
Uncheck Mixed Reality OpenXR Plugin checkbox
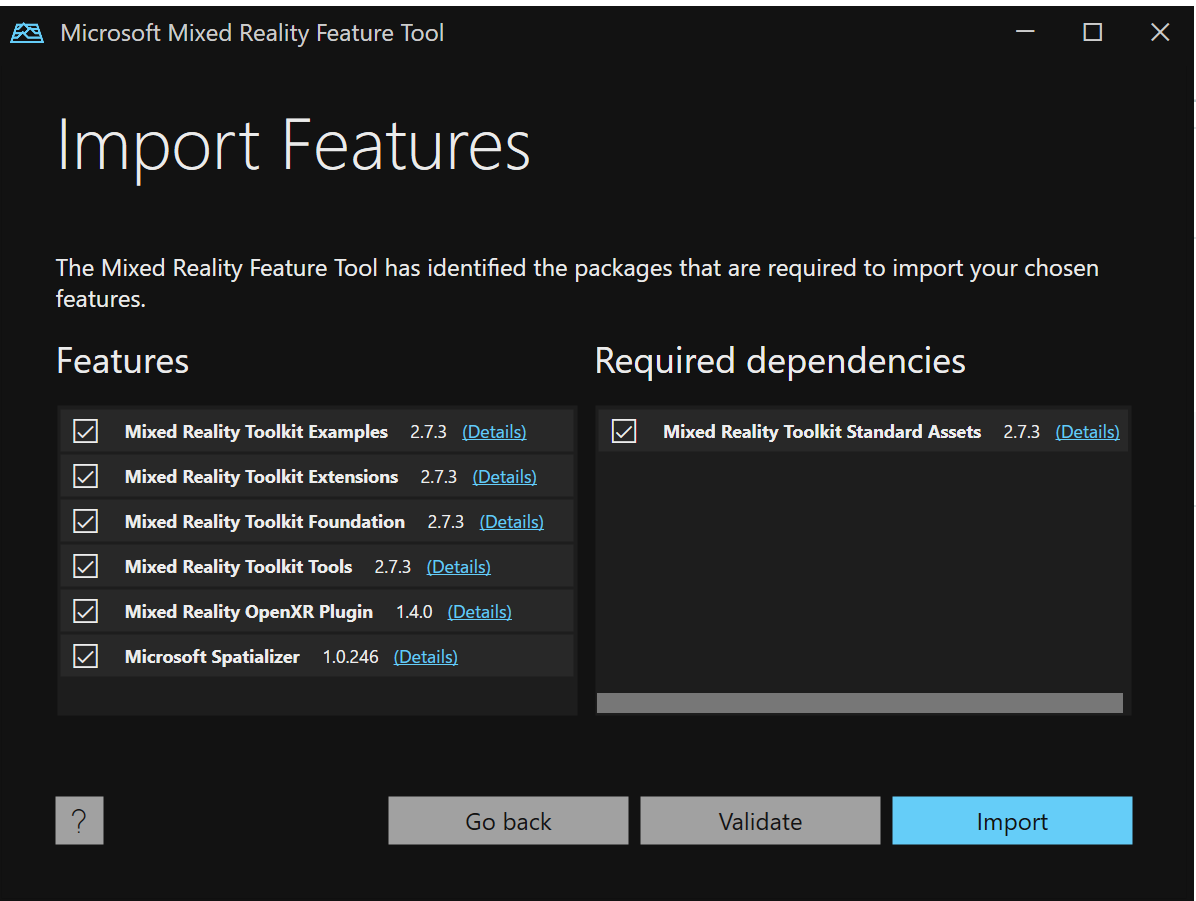[x=85, y=611]
